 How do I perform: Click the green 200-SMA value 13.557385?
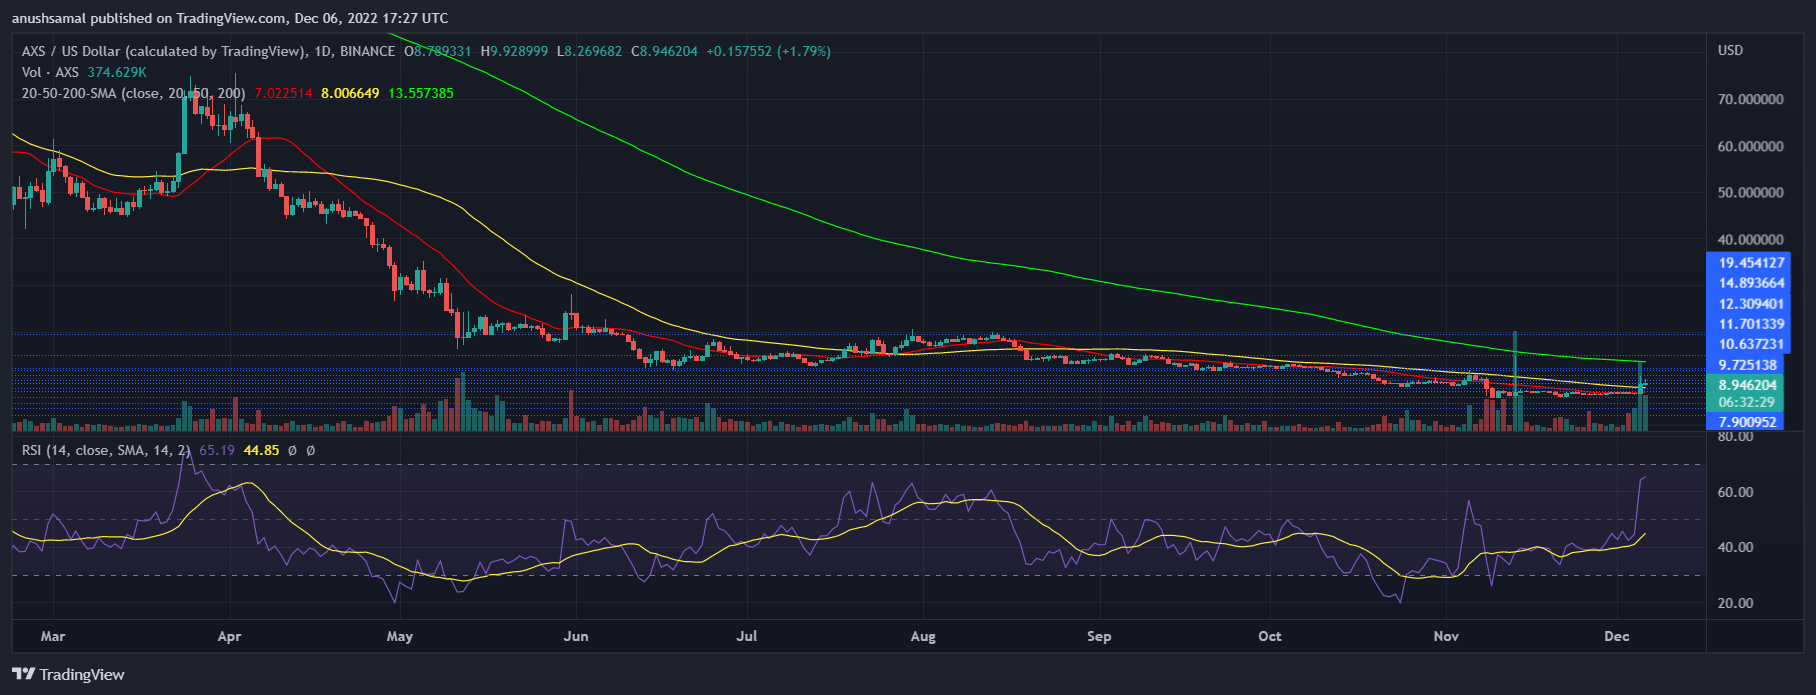point(421,93)
